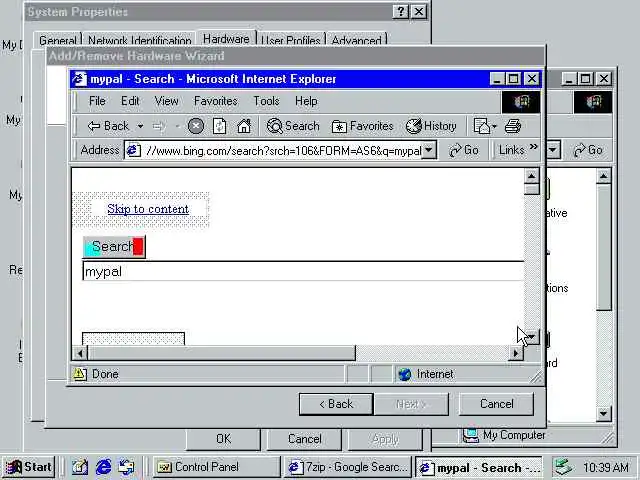
Task: Click OK in System Properties
Action: pyautogui.click(x=223, y=439)
